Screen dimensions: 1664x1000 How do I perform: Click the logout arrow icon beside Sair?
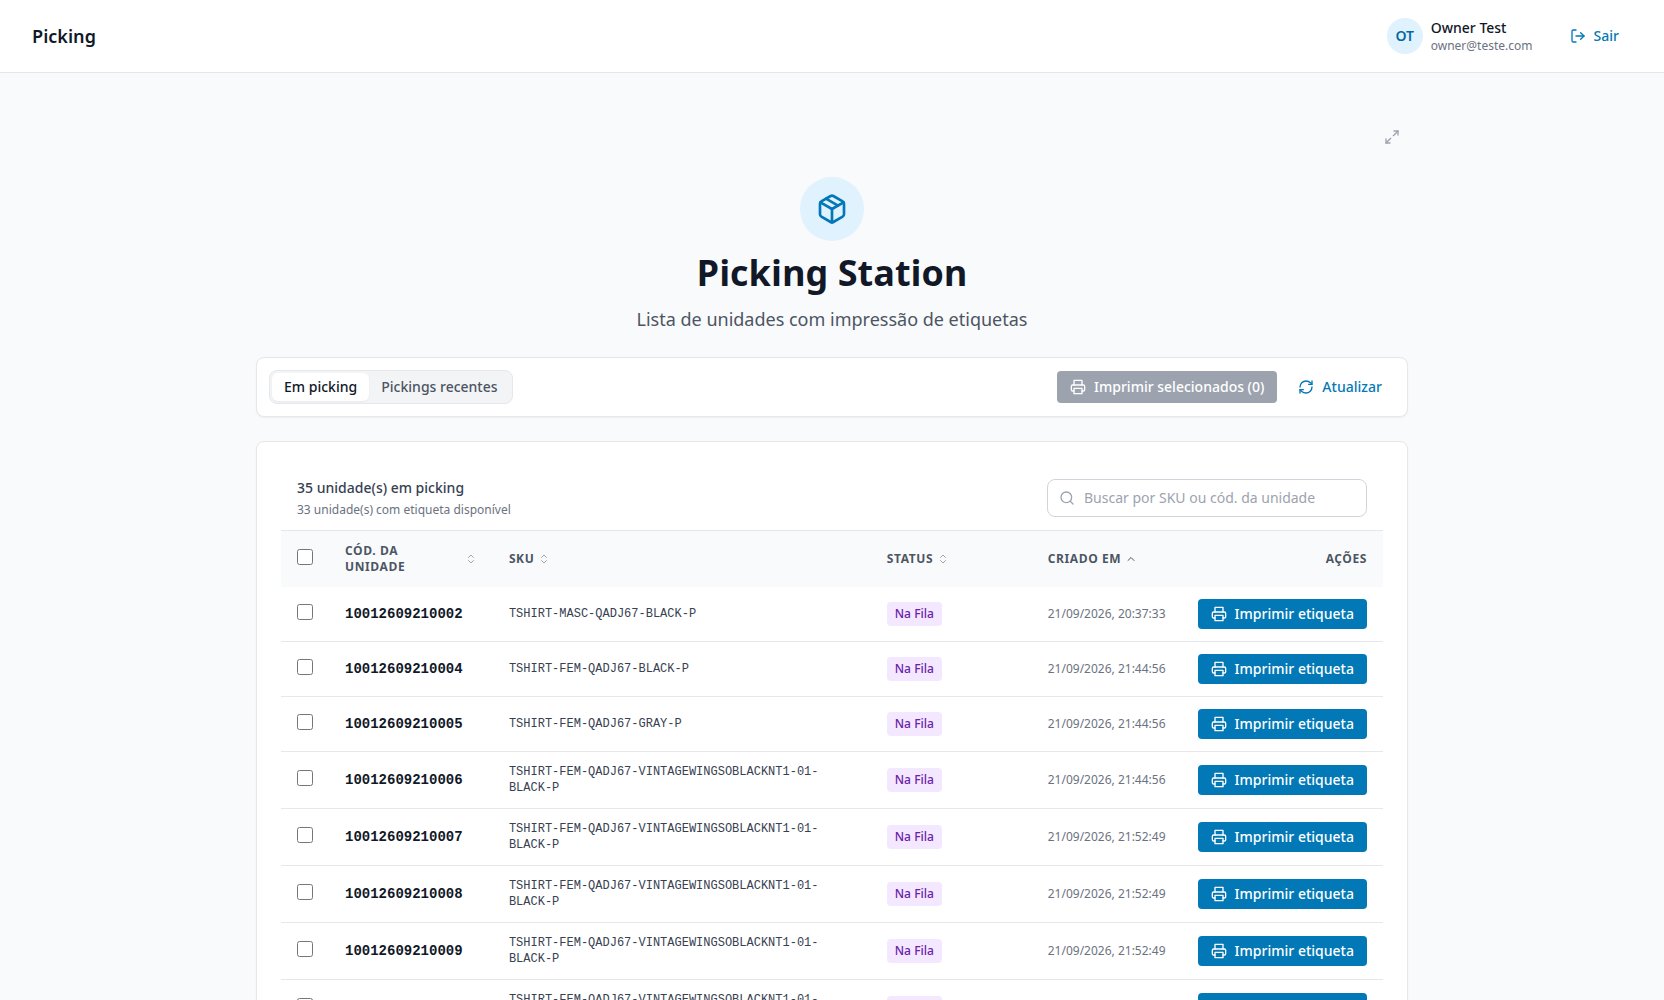point(1578,36)
